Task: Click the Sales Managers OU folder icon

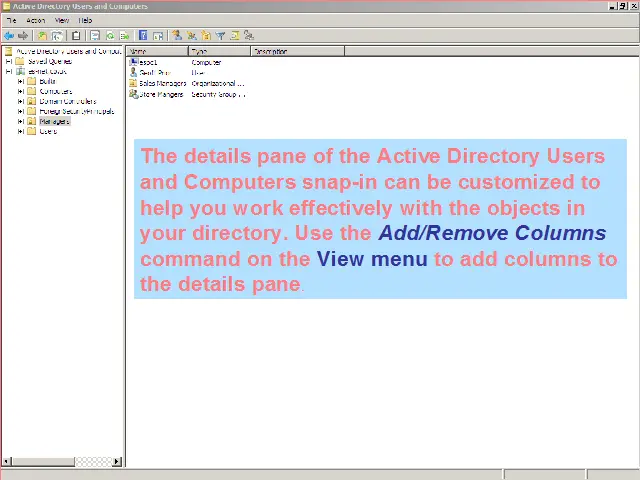Action: [x=133, y=83]
